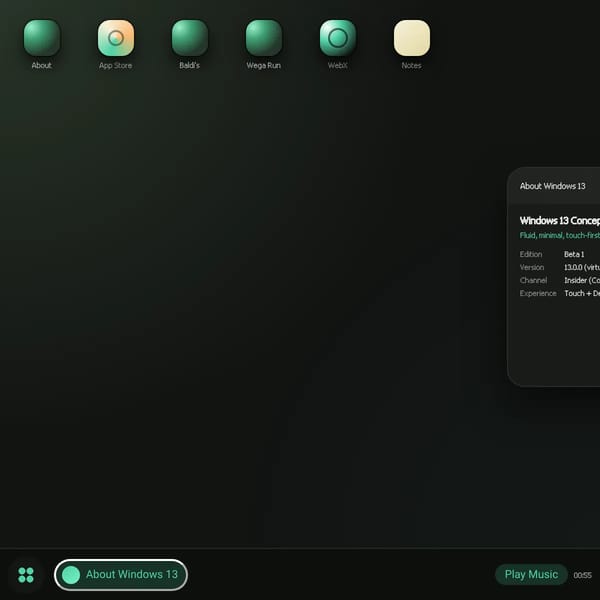Click the Experience label
Screen dimensions: 600x600
tap(538, 293)
